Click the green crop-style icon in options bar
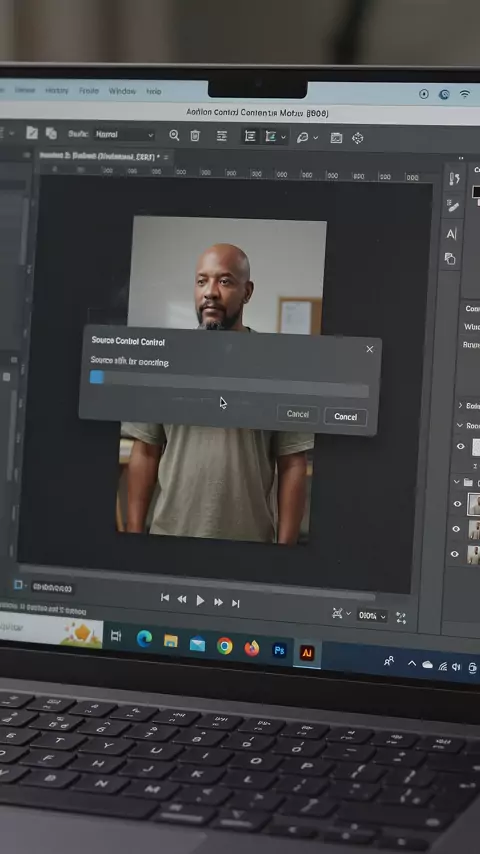Image resolution: width=480 pixels, height=854 pixels. click(270, 136)
